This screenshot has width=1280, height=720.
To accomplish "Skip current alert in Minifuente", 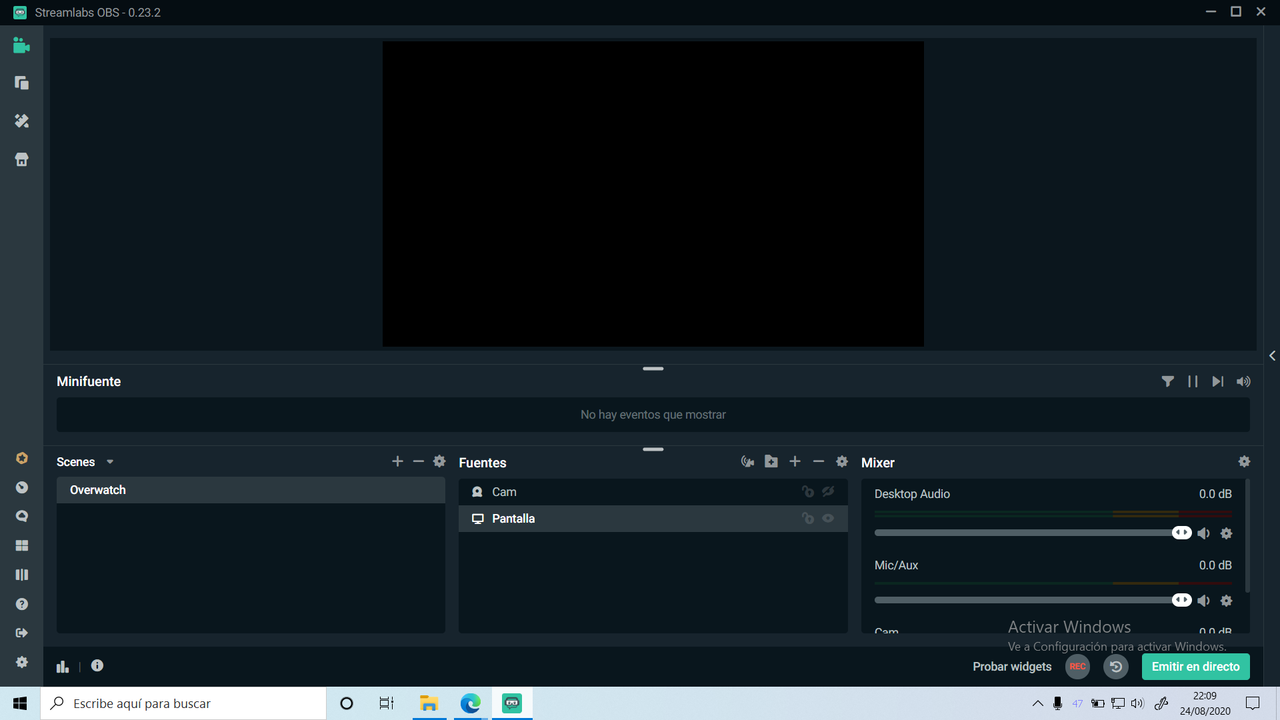I will 1218,381.
